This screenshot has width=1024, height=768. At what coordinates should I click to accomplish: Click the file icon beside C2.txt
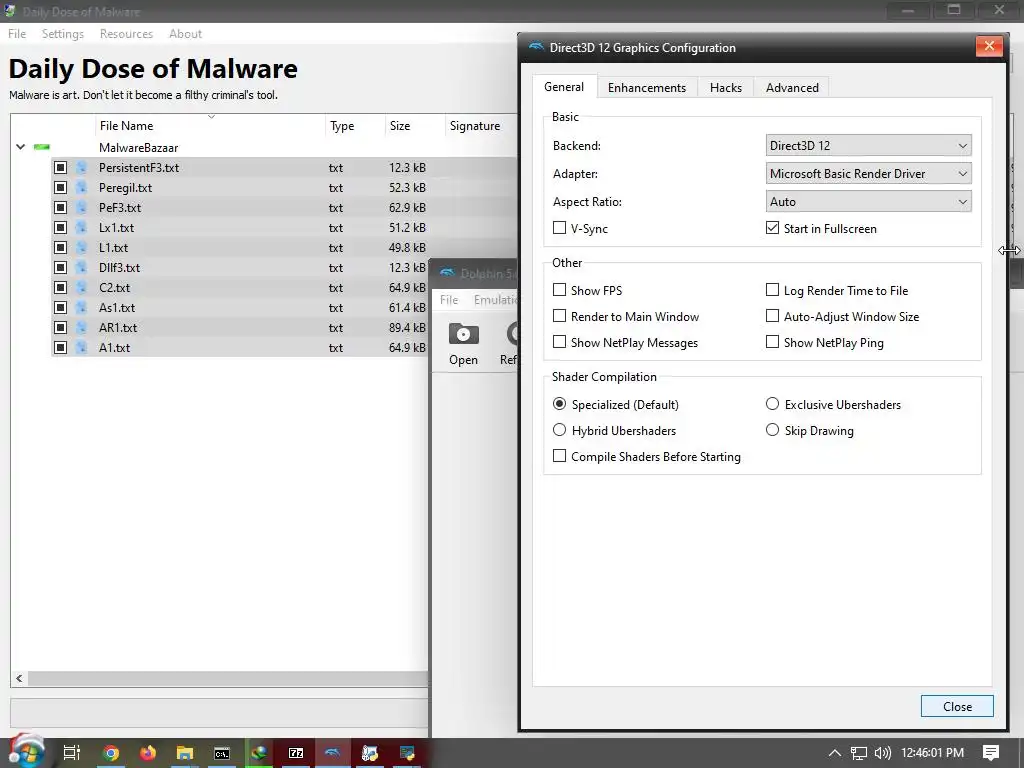tap(81, 287)
